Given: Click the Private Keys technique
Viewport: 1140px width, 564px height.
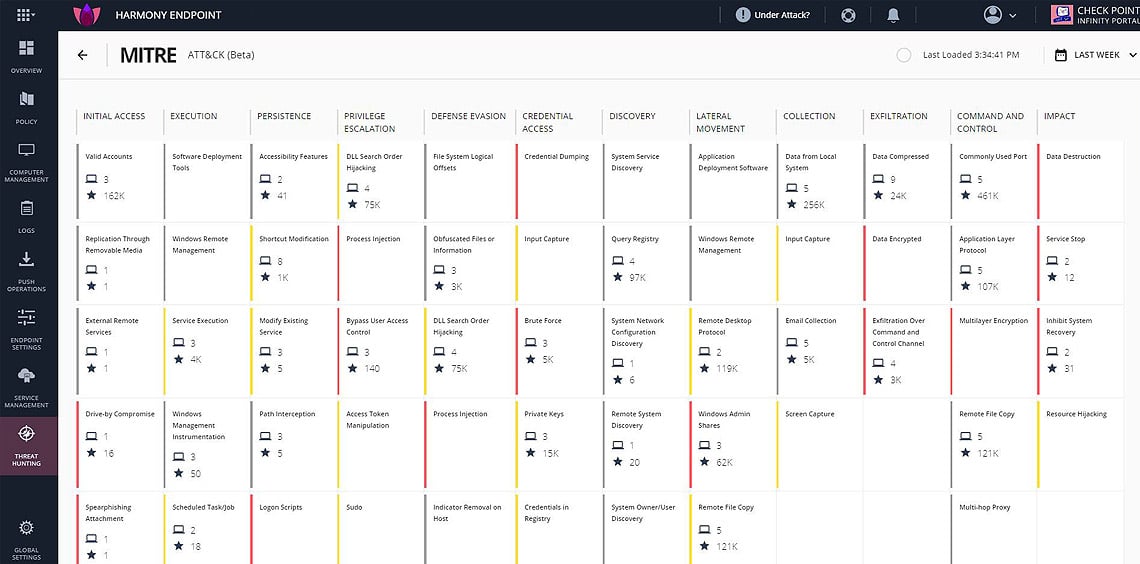Looking at the screenshot, I should coord(558,444).
